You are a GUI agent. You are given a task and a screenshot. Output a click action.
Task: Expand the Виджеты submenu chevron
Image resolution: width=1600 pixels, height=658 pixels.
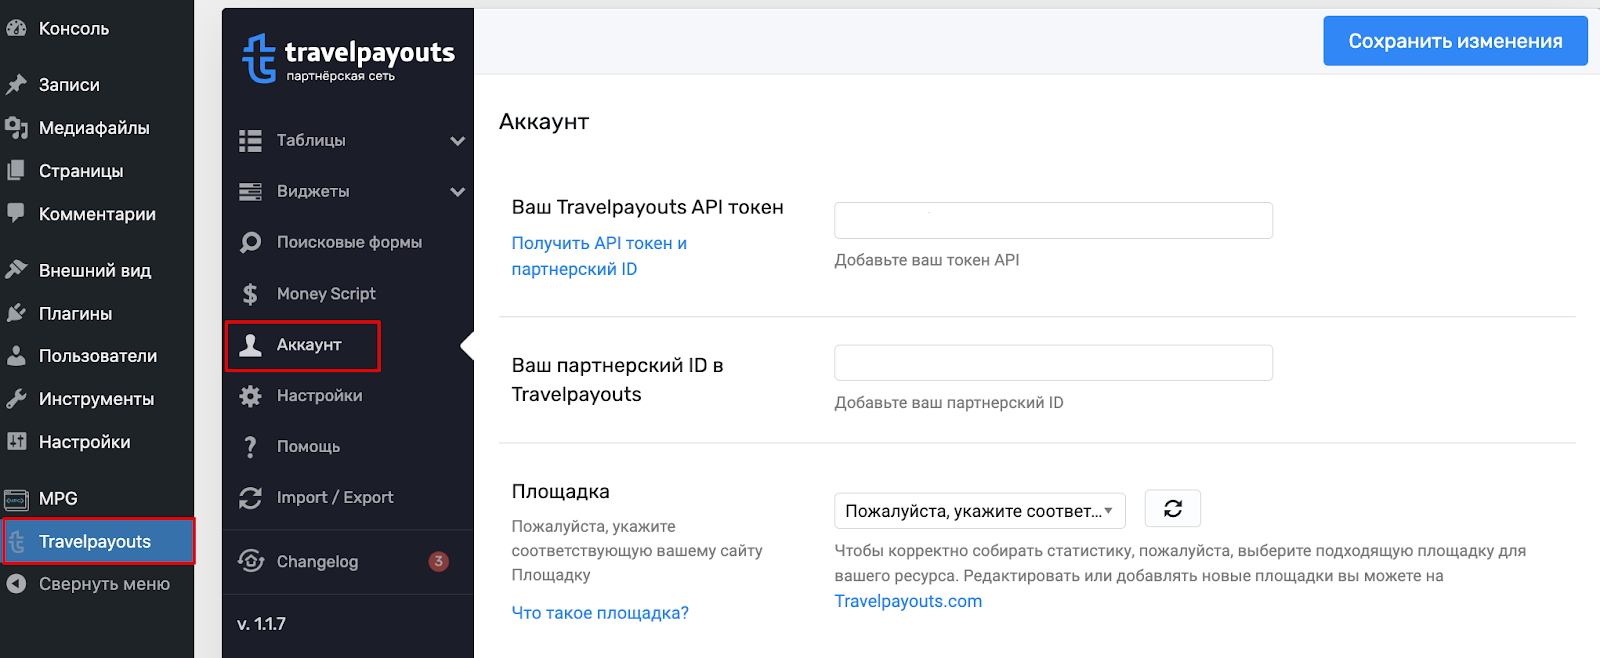(x=457, y=192)
